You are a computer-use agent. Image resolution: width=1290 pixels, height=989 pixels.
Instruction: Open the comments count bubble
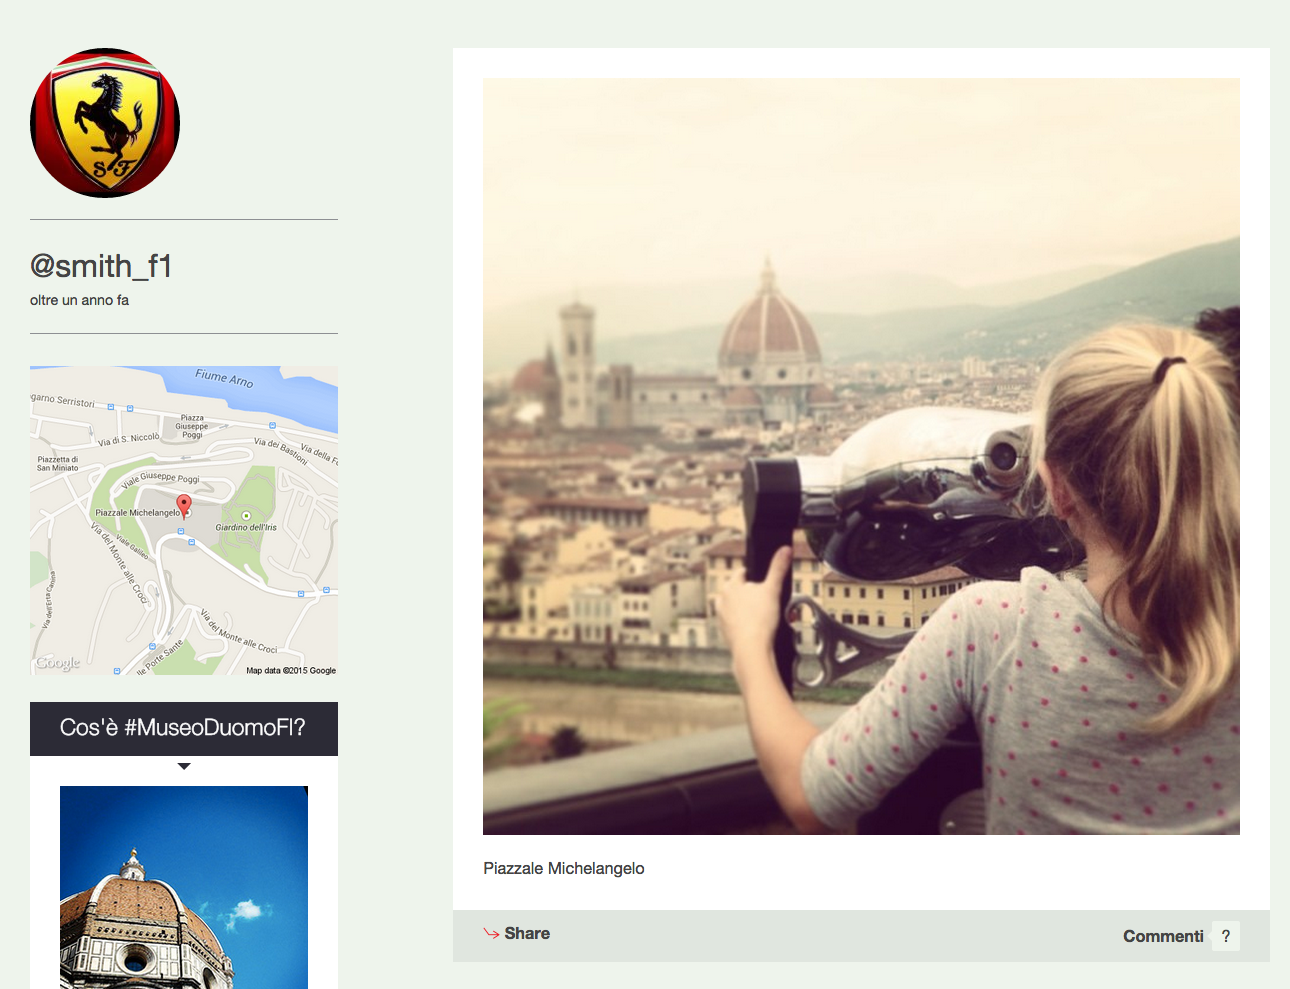click(x=1226, y=936)
